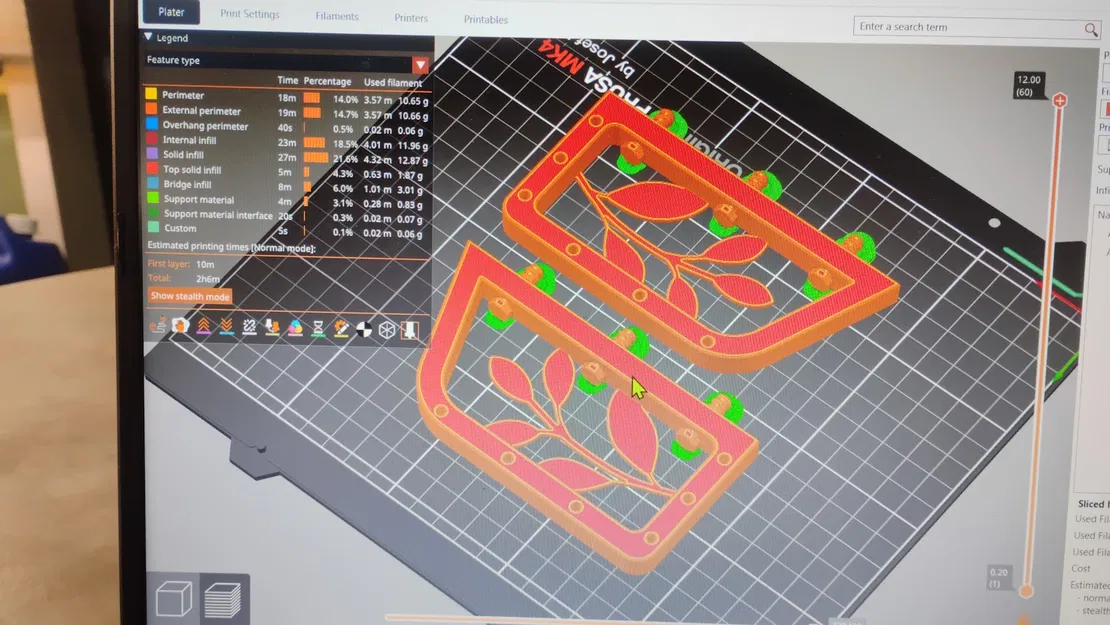Open the Printables tab
The width and height of the screenshot is (1110, 625).
pos(486,20)
